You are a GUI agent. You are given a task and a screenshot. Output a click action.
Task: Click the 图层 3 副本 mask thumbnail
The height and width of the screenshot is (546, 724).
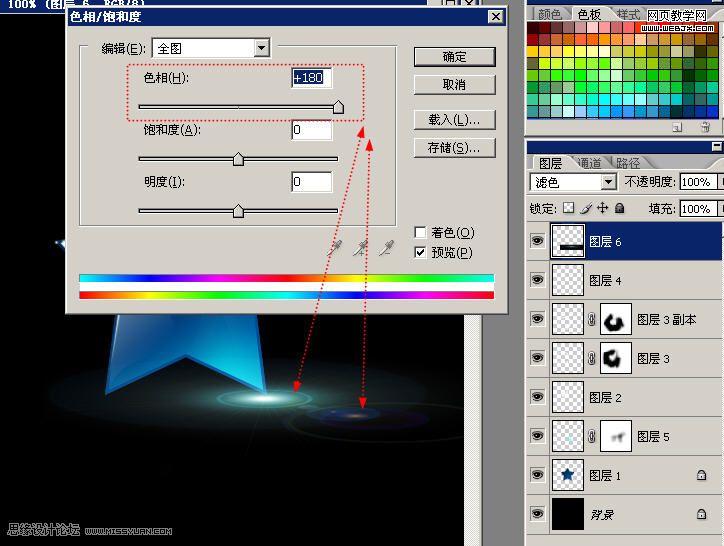point(615,319)
